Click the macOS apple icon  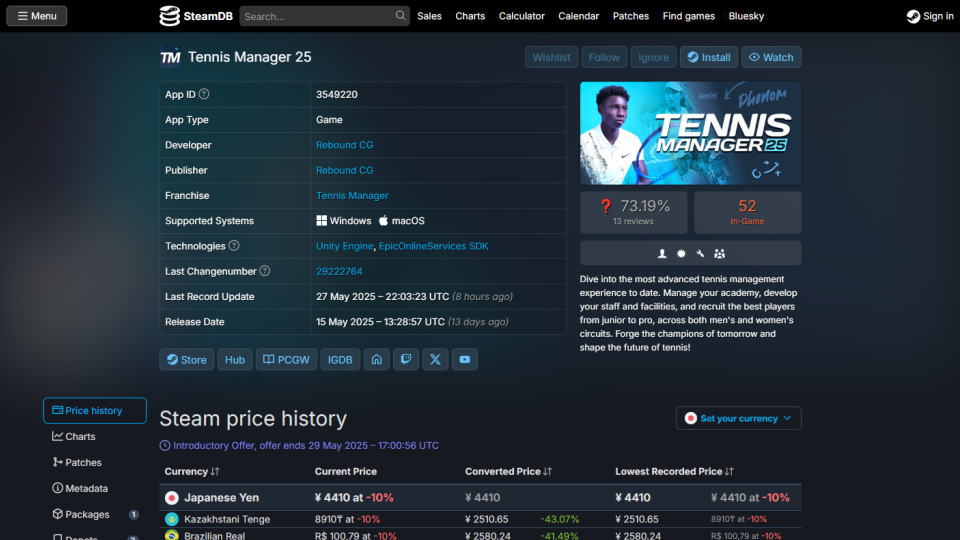point(383,220)
